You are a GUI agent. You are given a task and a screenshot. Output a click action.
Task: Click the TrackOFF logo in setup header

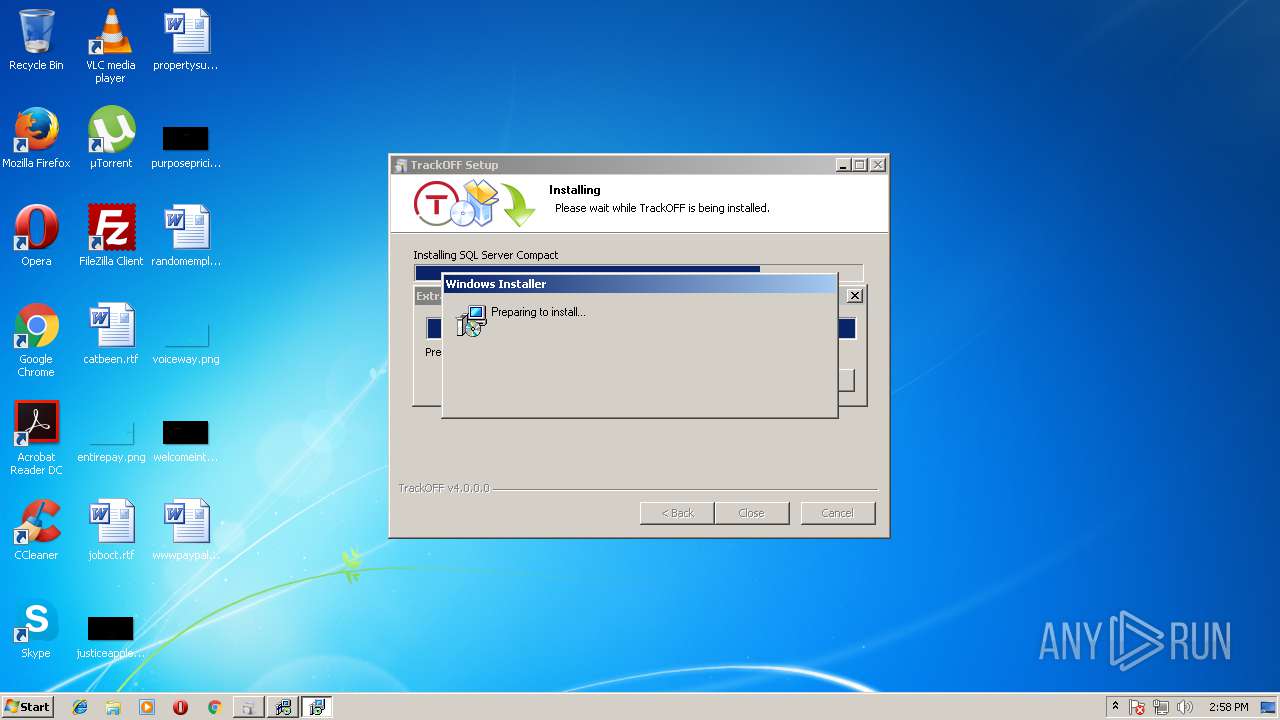436,204
